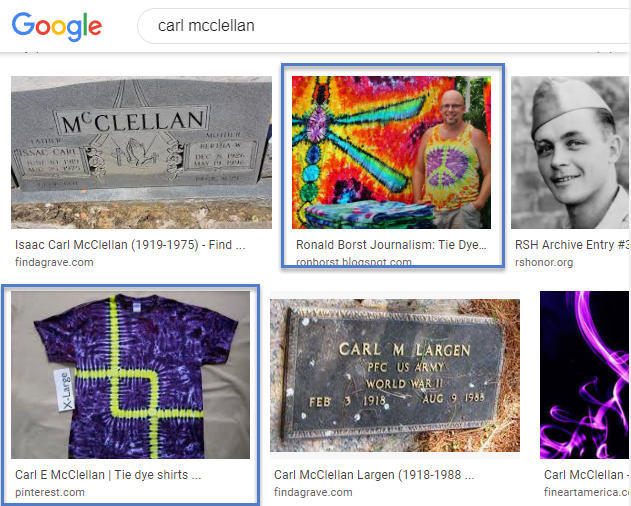Visit the rshonor.org source link

click(544, 262)
